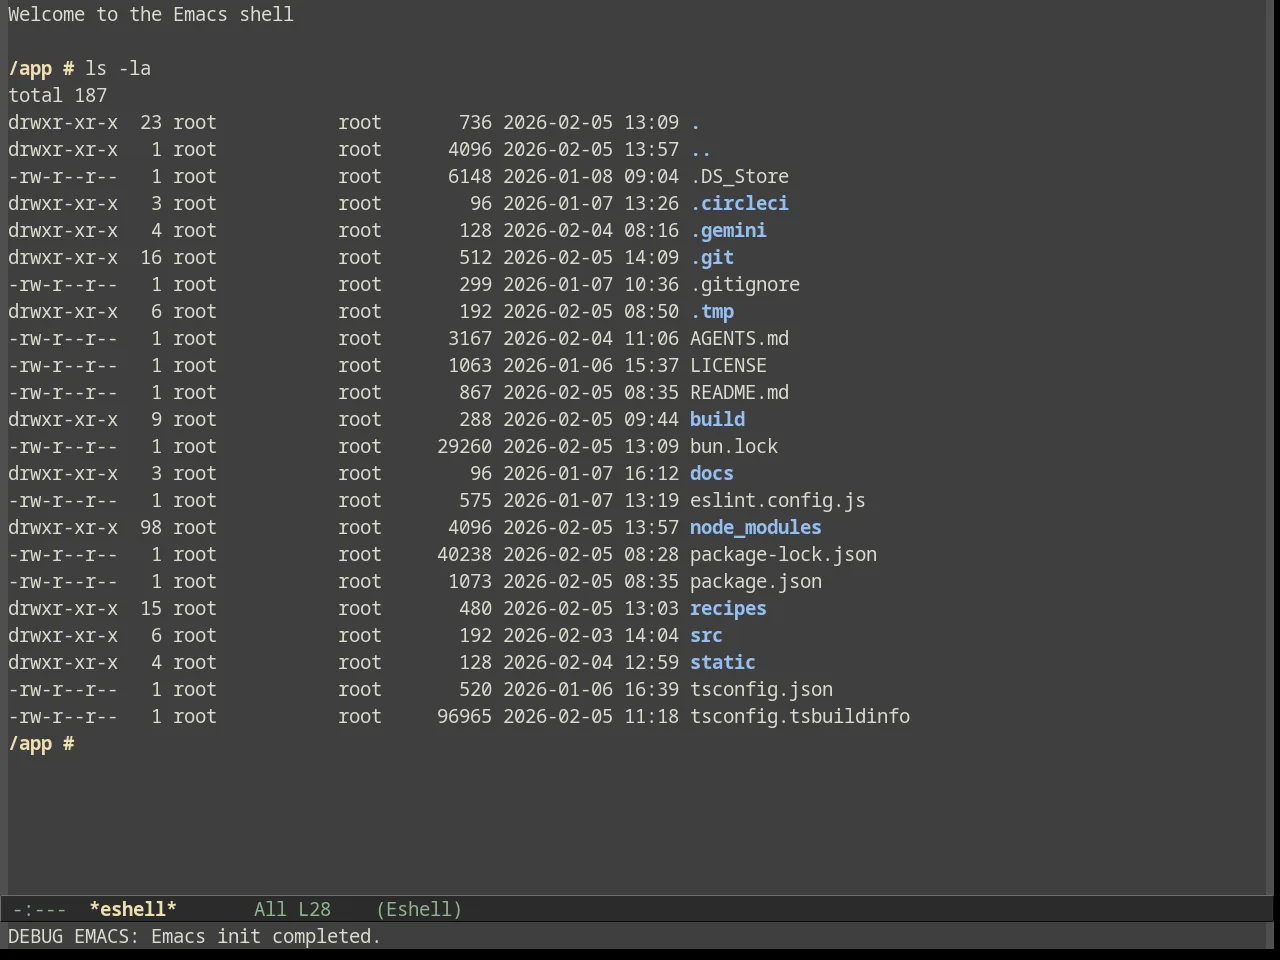Click the All L28 position indicator
This screenshot has height=960, width=1280.
pos(292,909)
